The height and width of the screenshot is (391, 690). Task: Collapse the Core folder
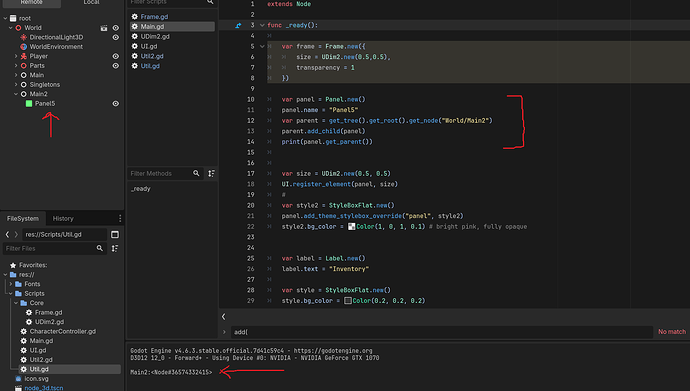(x=16, y=303)
